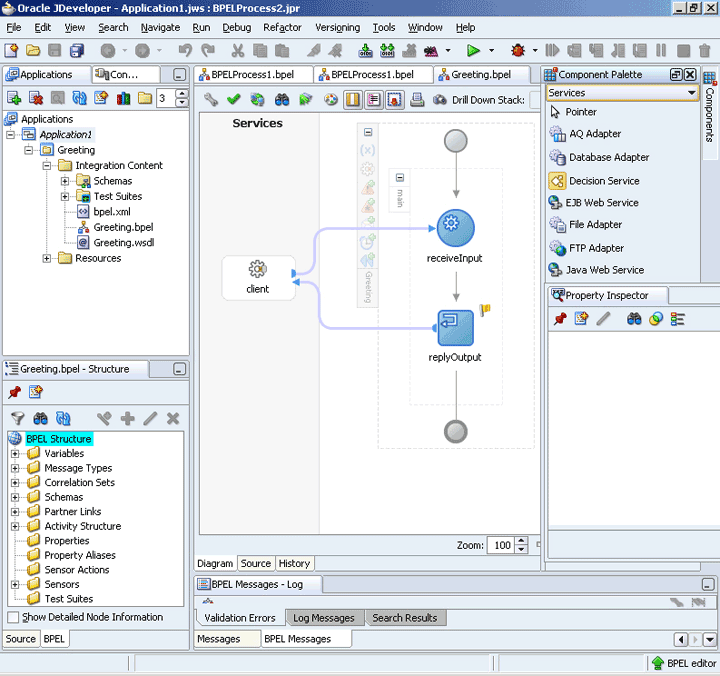Click the pin icon in Property Inspector
The image size is (720, 676).
pyautogui.click(x=560, y=319)
